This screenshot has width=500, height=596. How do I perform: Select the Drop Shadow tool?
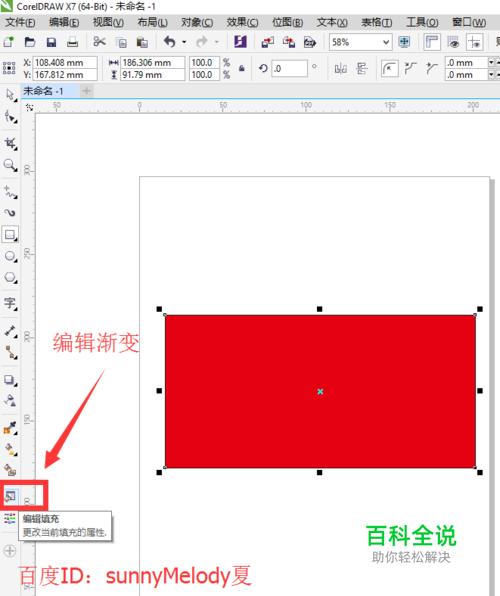click(10, 380)
